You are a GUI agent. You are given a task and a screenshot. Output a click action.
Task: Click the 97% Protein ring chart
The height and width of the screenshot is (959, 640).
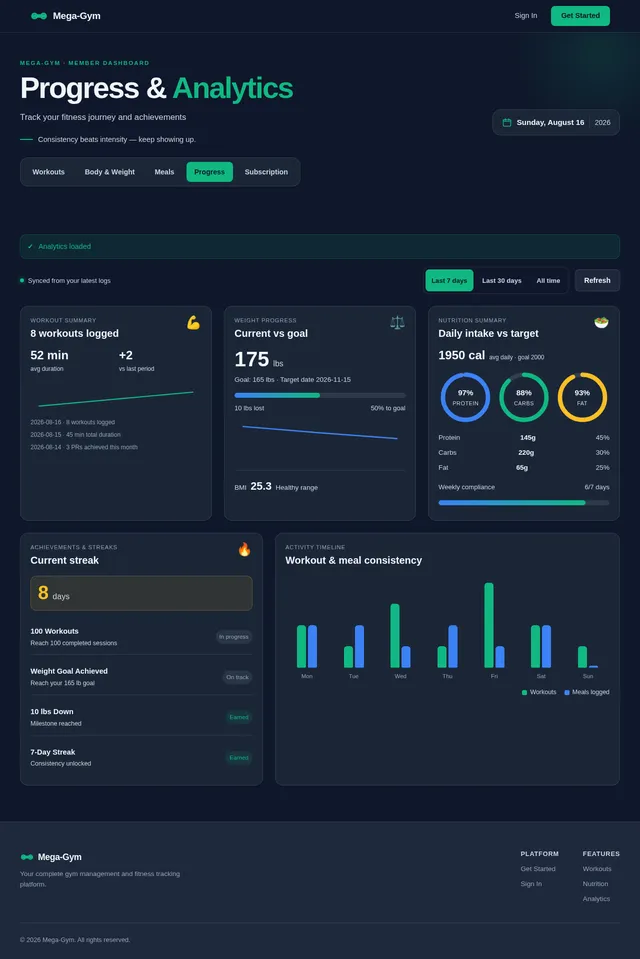[465, 397]
